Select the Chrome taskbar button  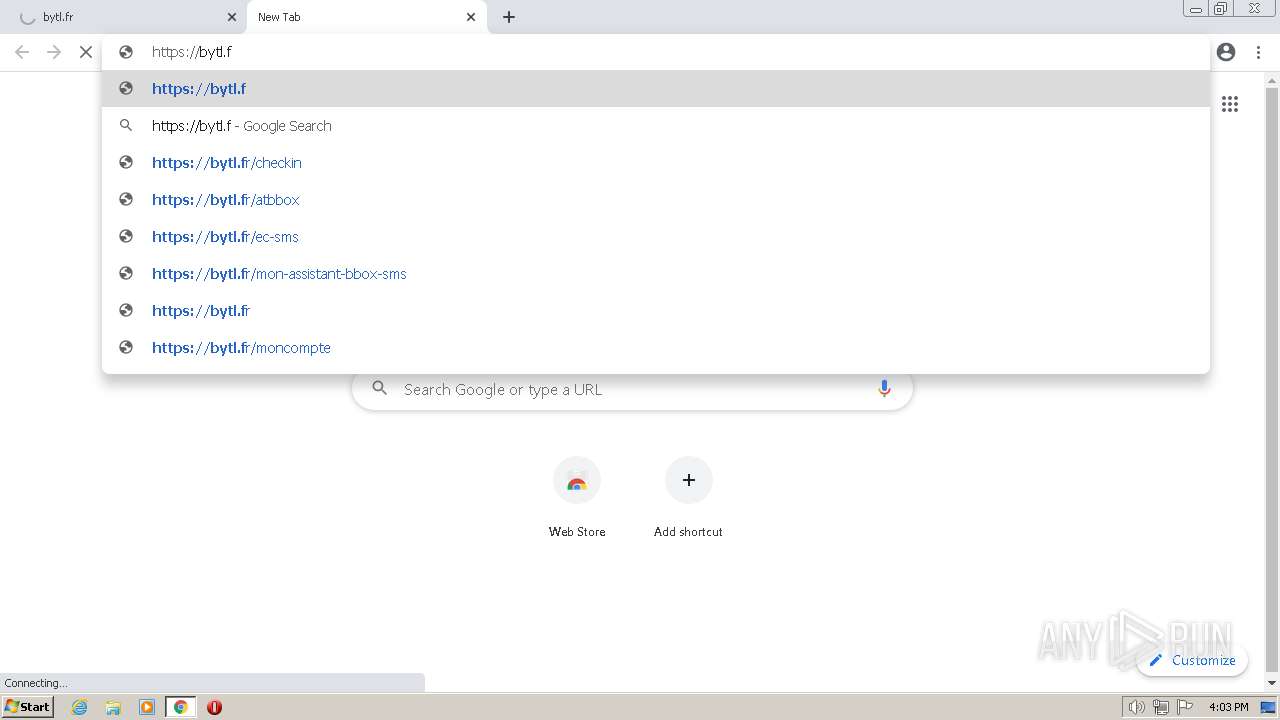pos(181,707)
